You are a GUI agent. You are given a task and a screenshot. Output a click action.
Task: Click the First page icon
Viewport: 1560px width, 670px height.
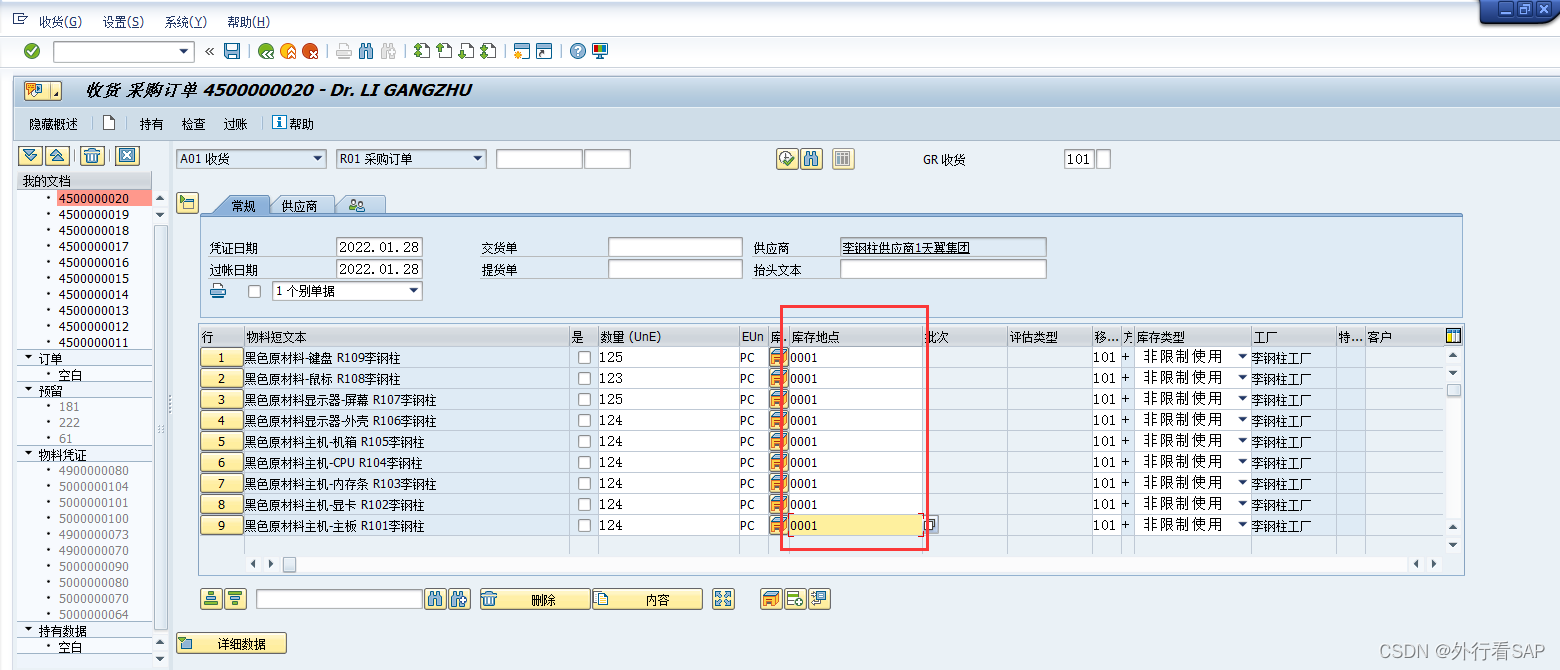(x=422, y=51)
